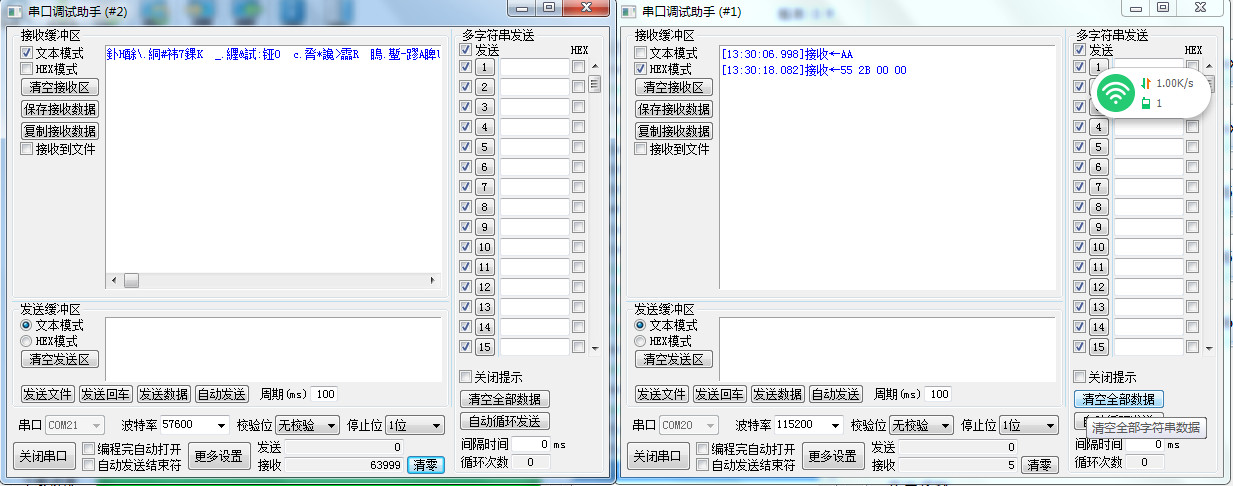
Task: Check HEX box for row 7 in window #2
Action: point(578,187)
